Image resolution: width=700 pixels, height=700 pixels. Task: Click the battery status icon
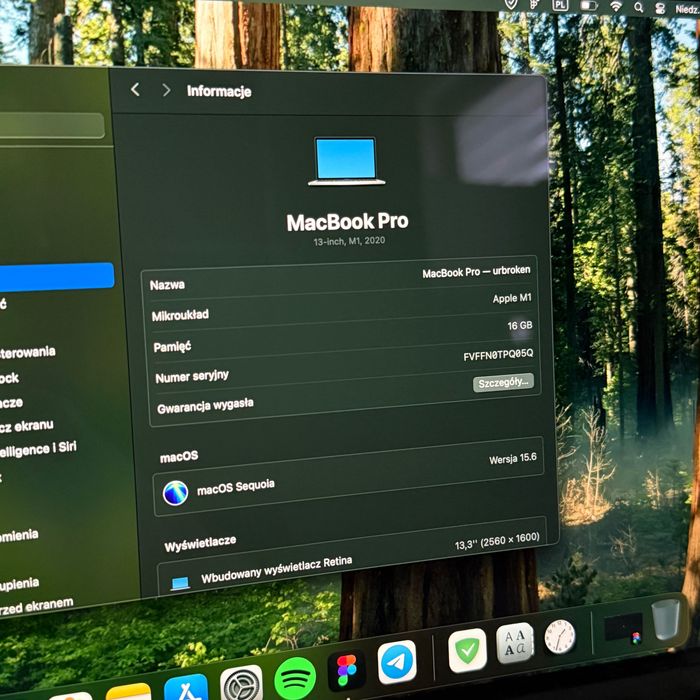tap(589, 5)
